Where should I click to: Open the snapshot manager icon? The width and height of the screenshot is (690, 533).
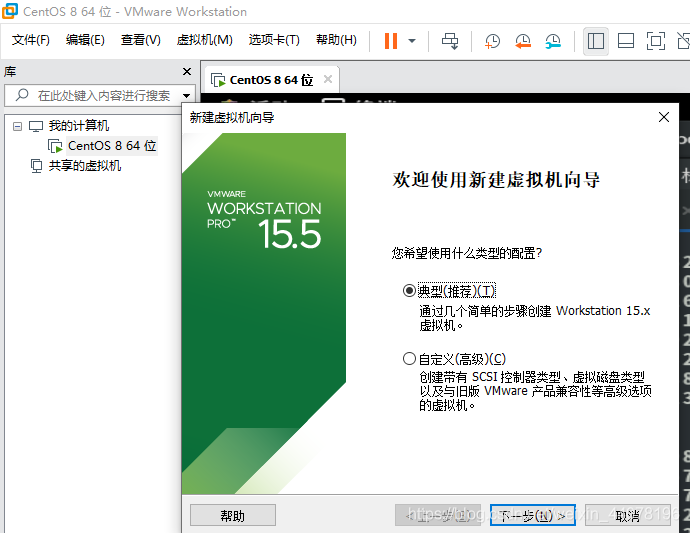click(553, 41)
